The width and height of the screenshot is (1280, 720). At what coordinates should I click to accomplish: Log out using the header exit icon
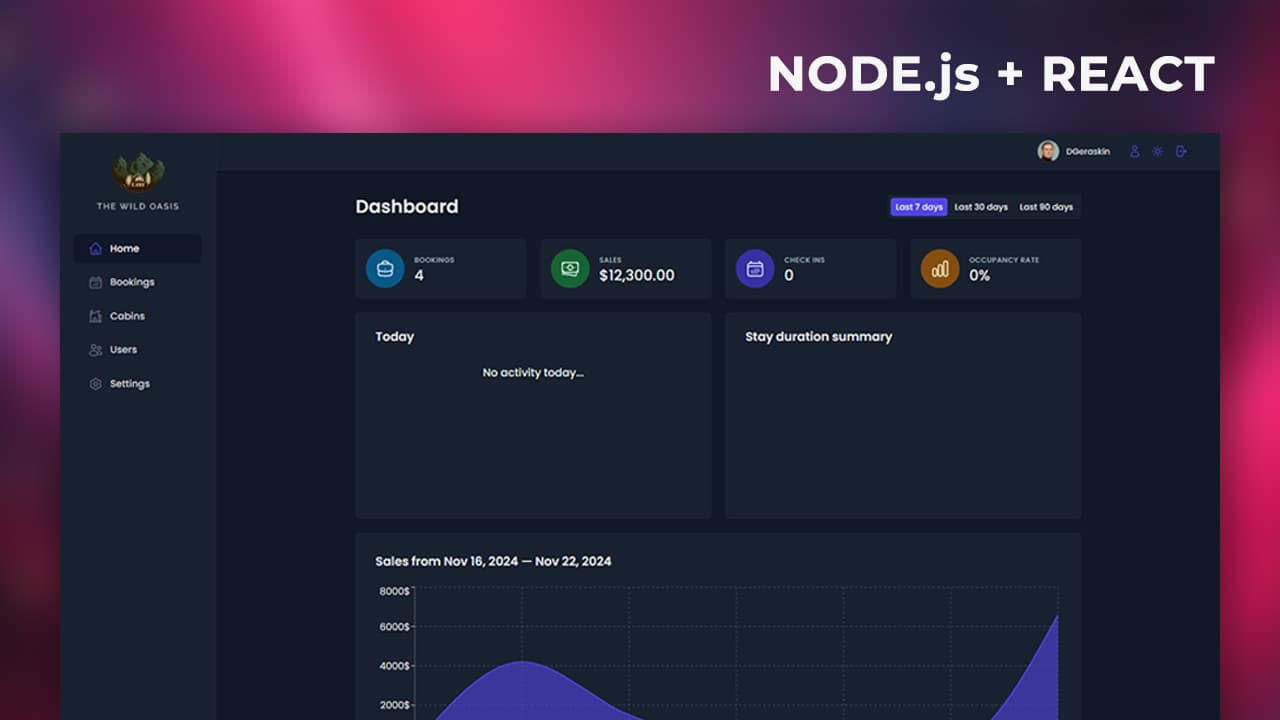point(1181,152)
